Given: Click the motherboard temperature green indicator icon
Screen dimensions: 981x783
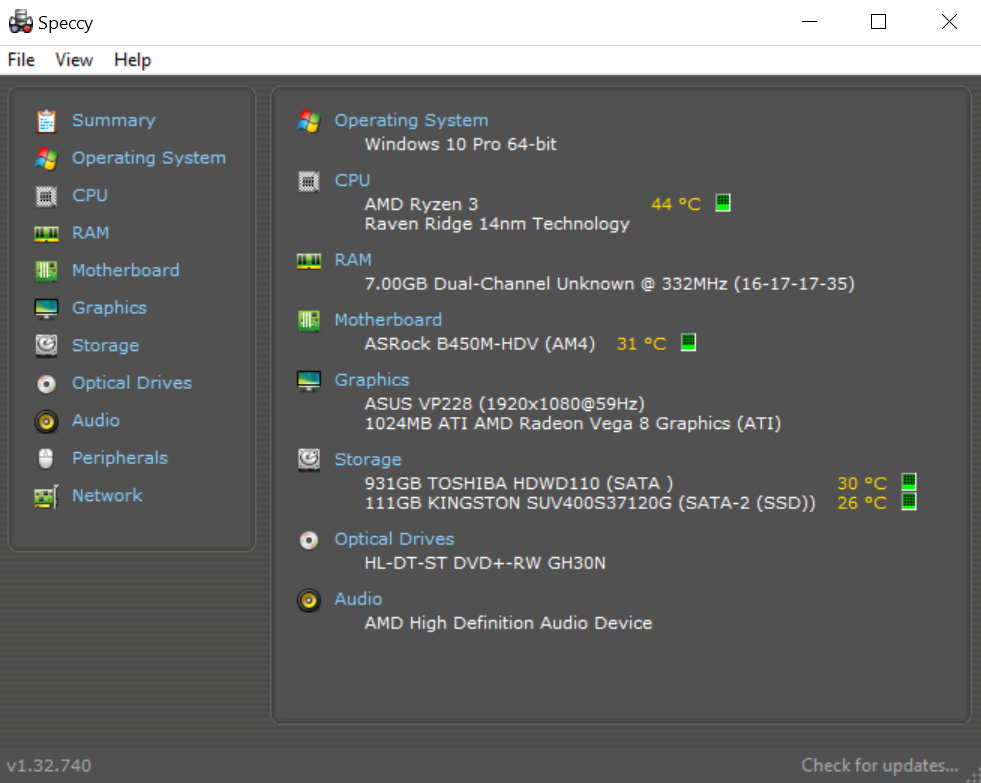Looking at the screenshot, I should pyautogui.click(x=688, y=342).
